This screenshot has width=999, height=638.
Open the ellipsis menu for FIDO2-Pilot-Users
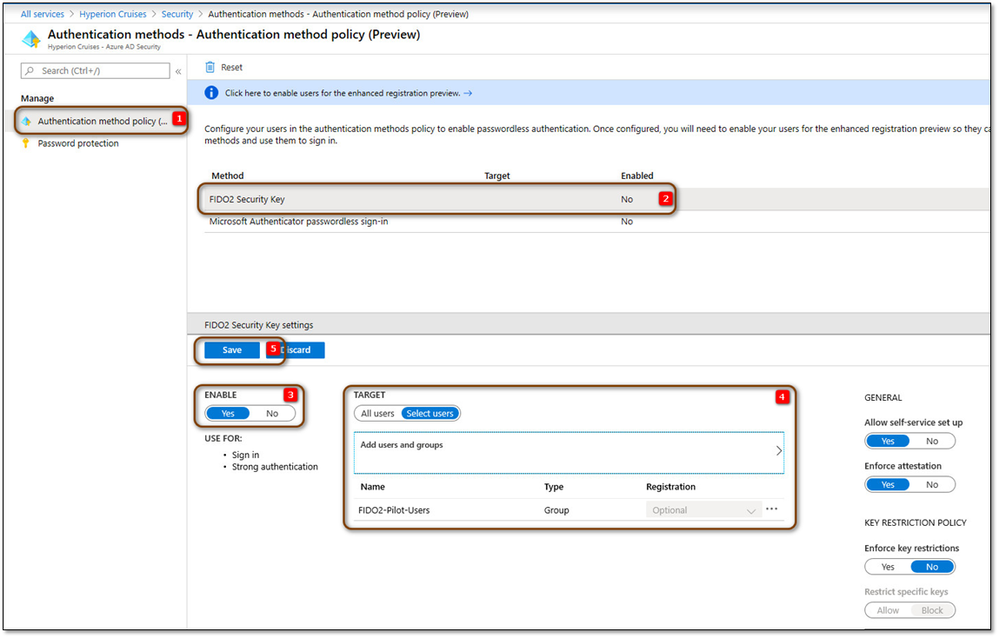(772, 509)
